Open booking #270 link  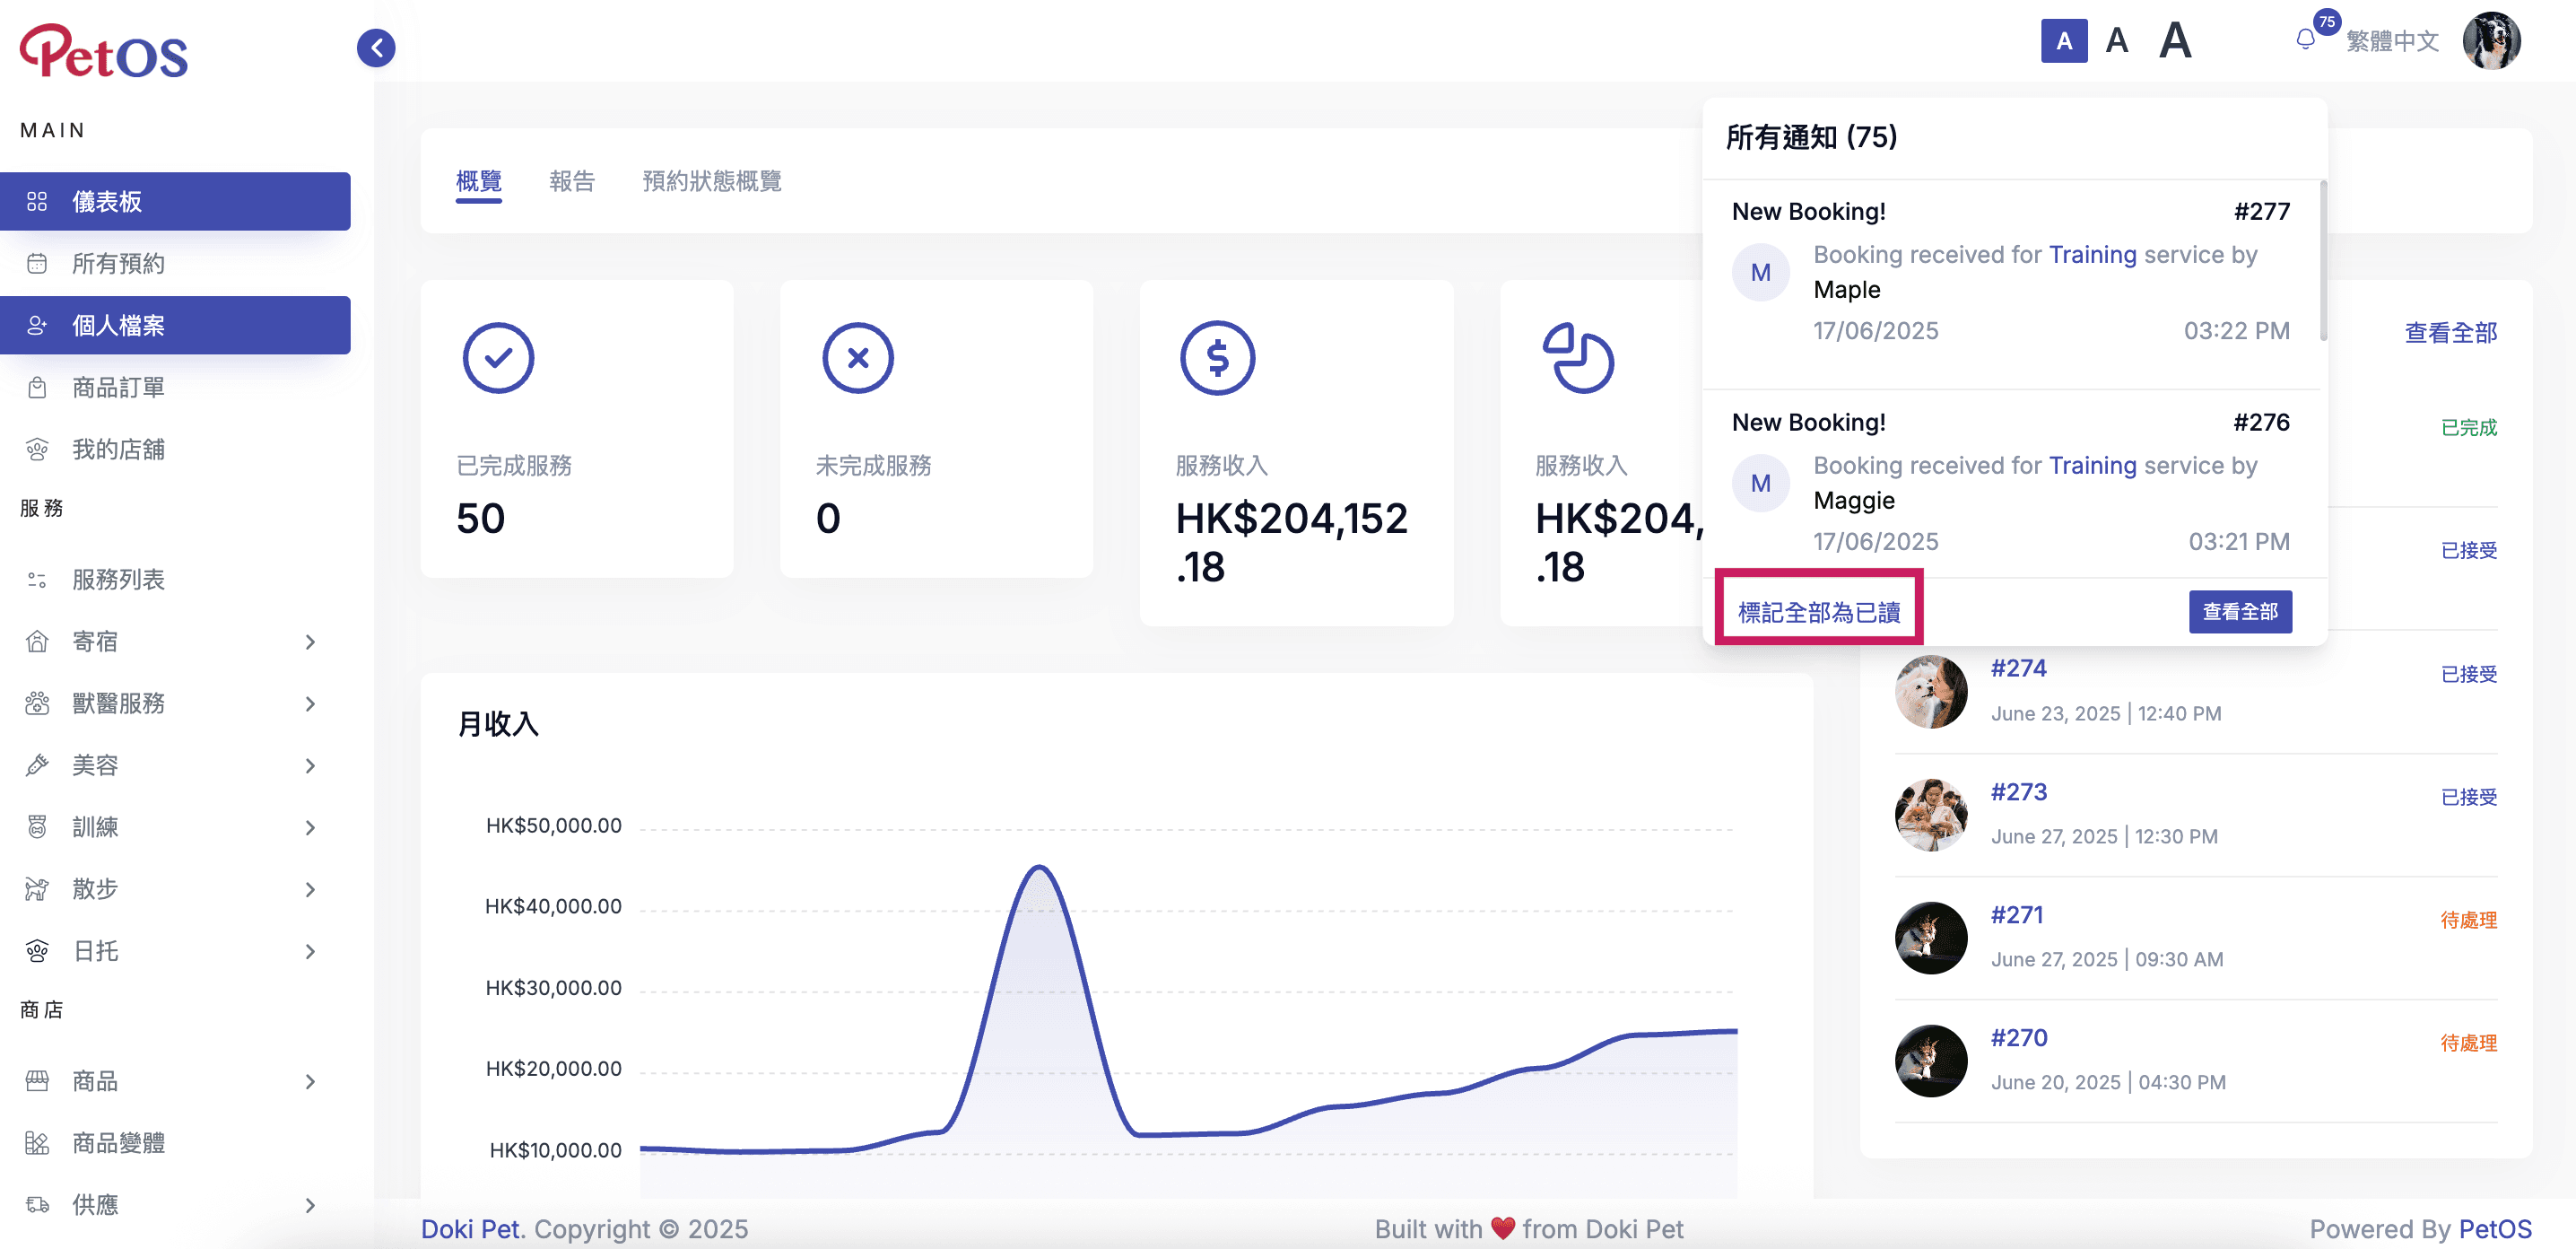pos(2018,1038)
